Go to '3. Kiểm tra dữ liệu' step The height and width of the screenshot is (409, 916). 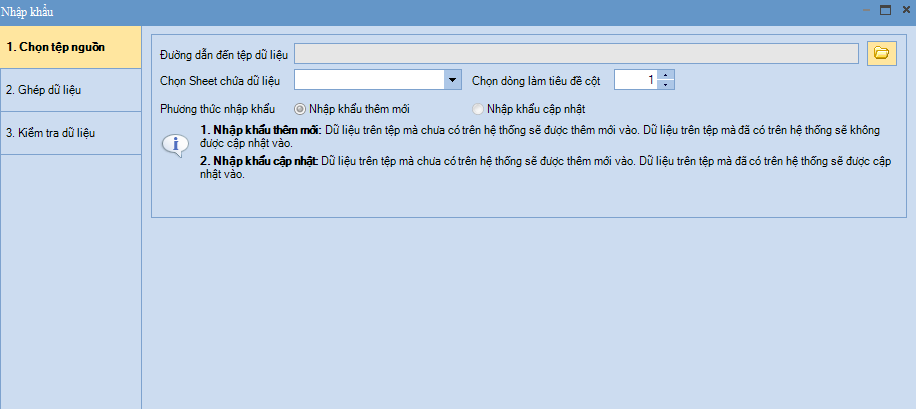71,133
